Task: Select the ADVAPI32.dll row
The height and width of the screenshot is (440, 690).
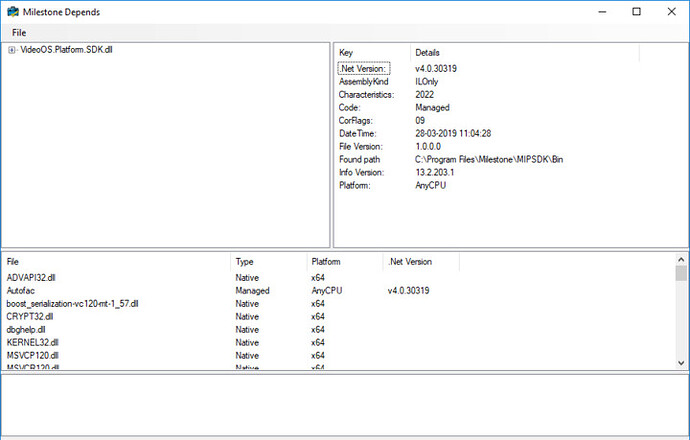Action: 30,278
